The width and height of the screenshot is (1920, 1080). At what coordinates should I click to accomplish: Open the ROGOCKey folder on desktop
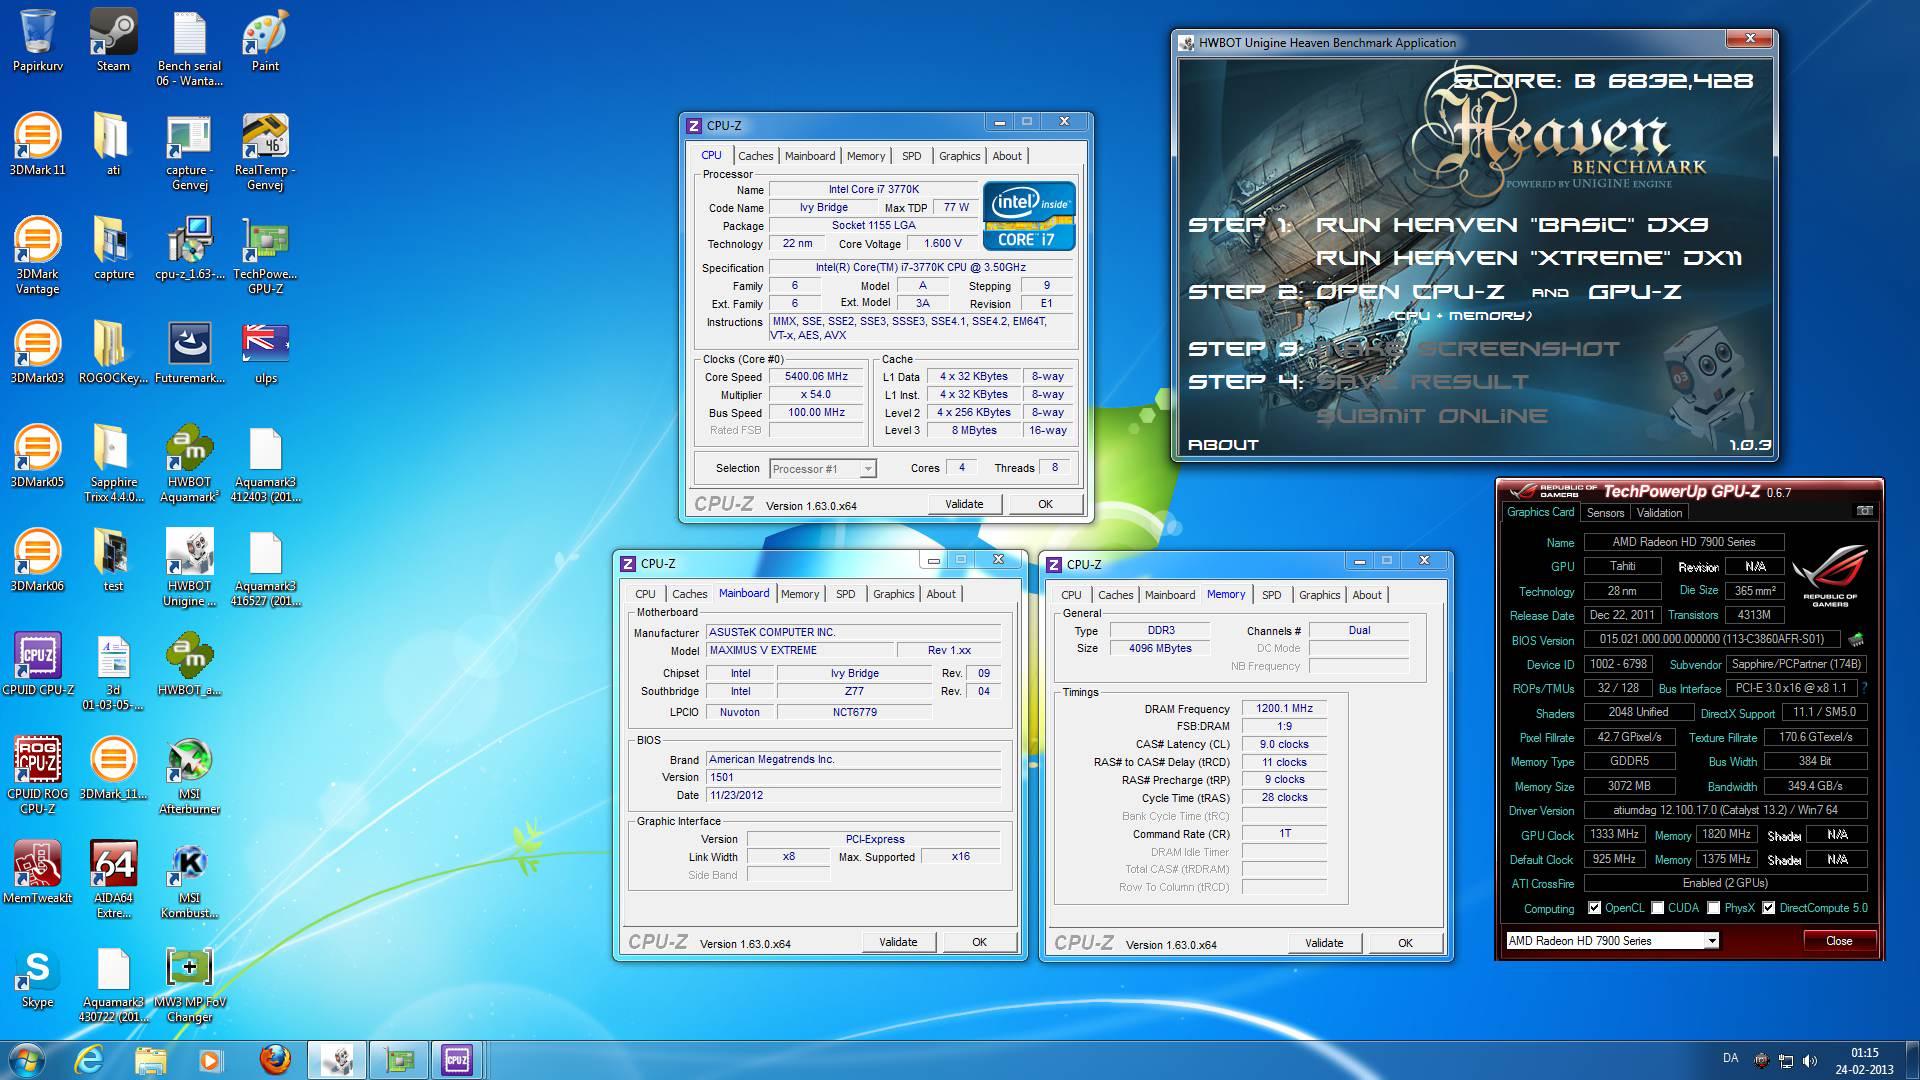[x=113, y=353]
